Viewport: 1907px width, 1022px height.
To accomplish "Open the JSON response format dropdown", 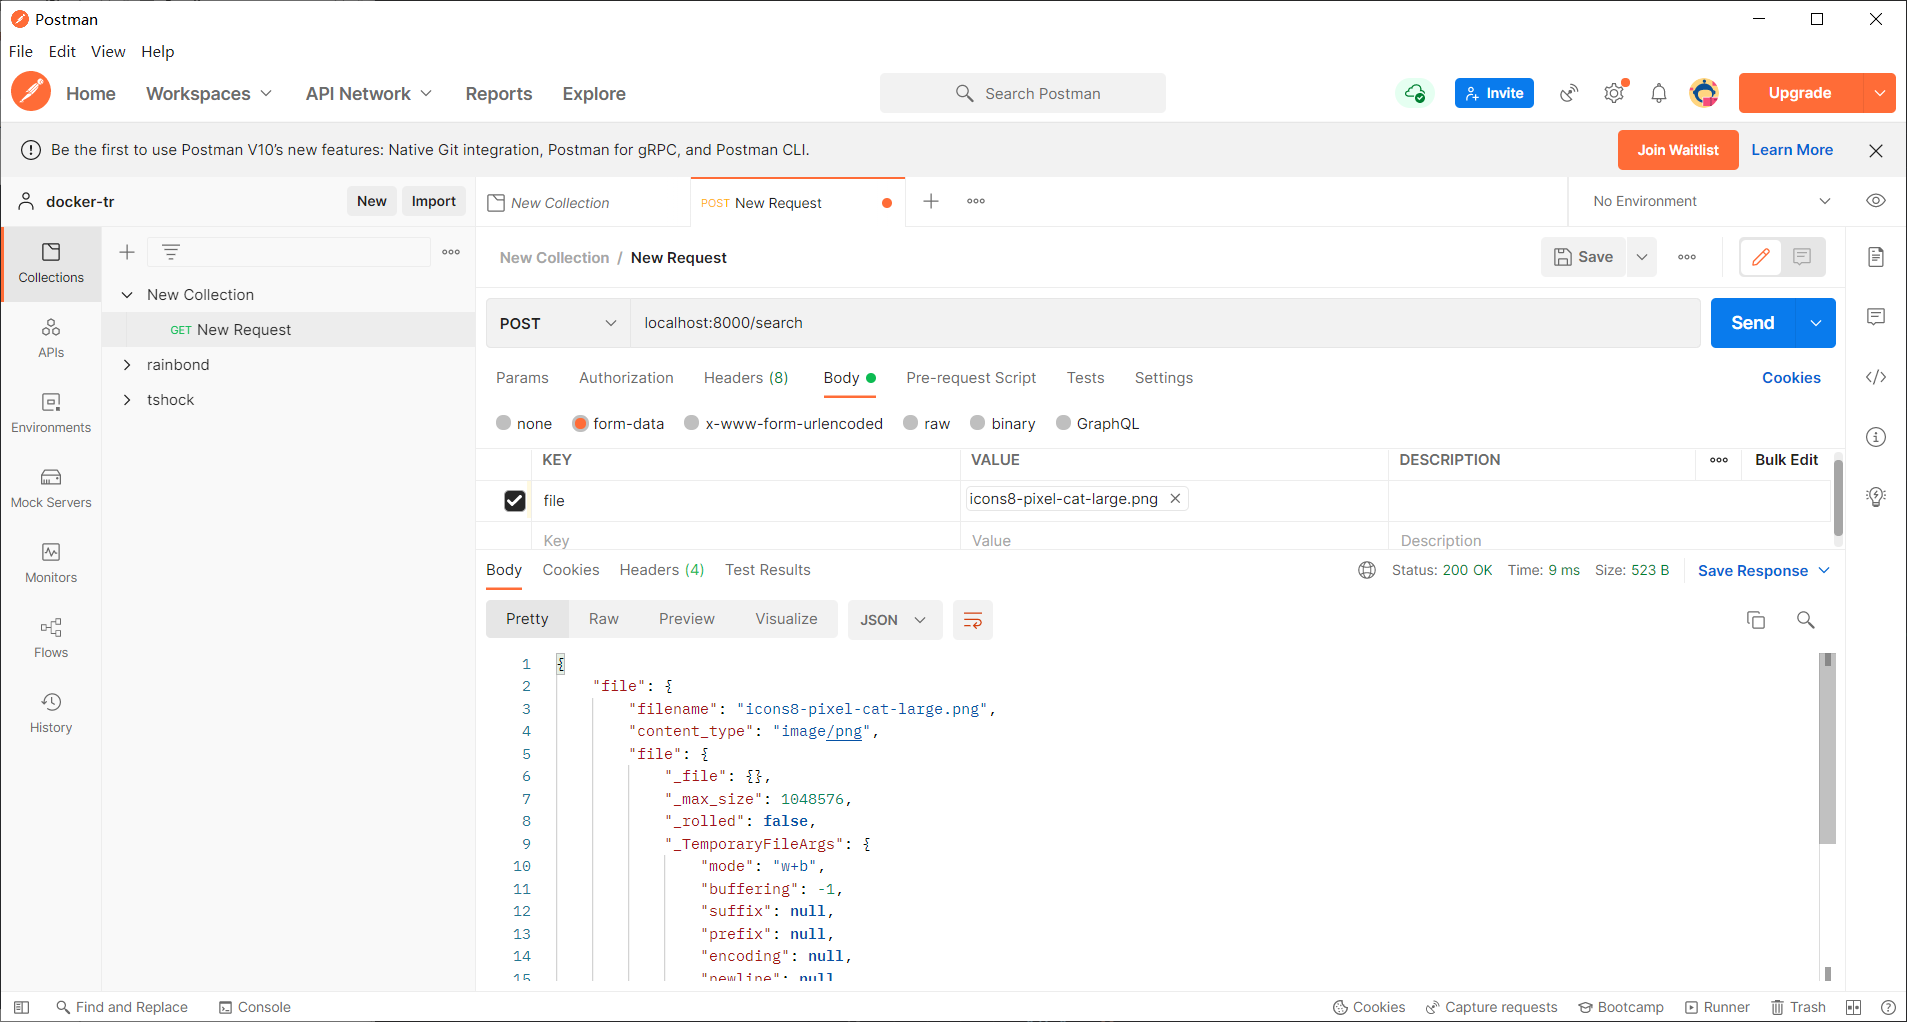I will click(894, 620).
